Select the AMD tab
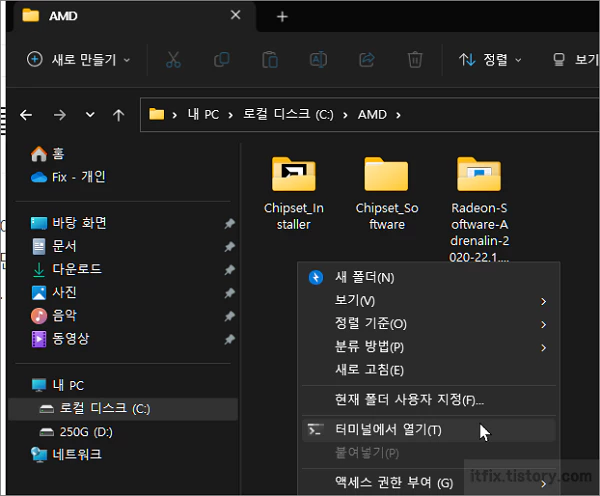Viewport: 600px width, 496px height. (x=135, y=16)
